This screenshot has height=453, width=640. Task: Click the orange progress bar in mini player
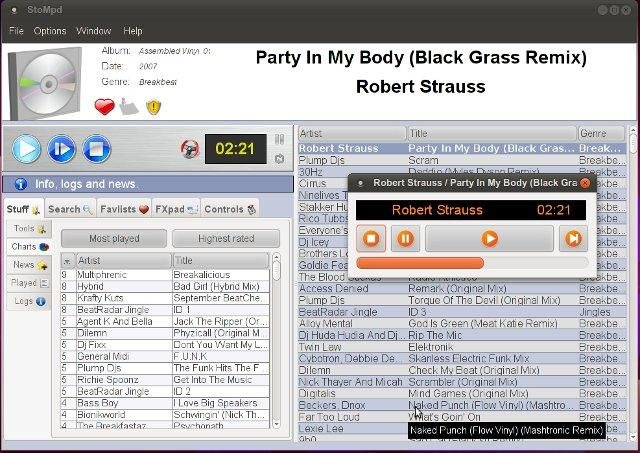[472, 263]
